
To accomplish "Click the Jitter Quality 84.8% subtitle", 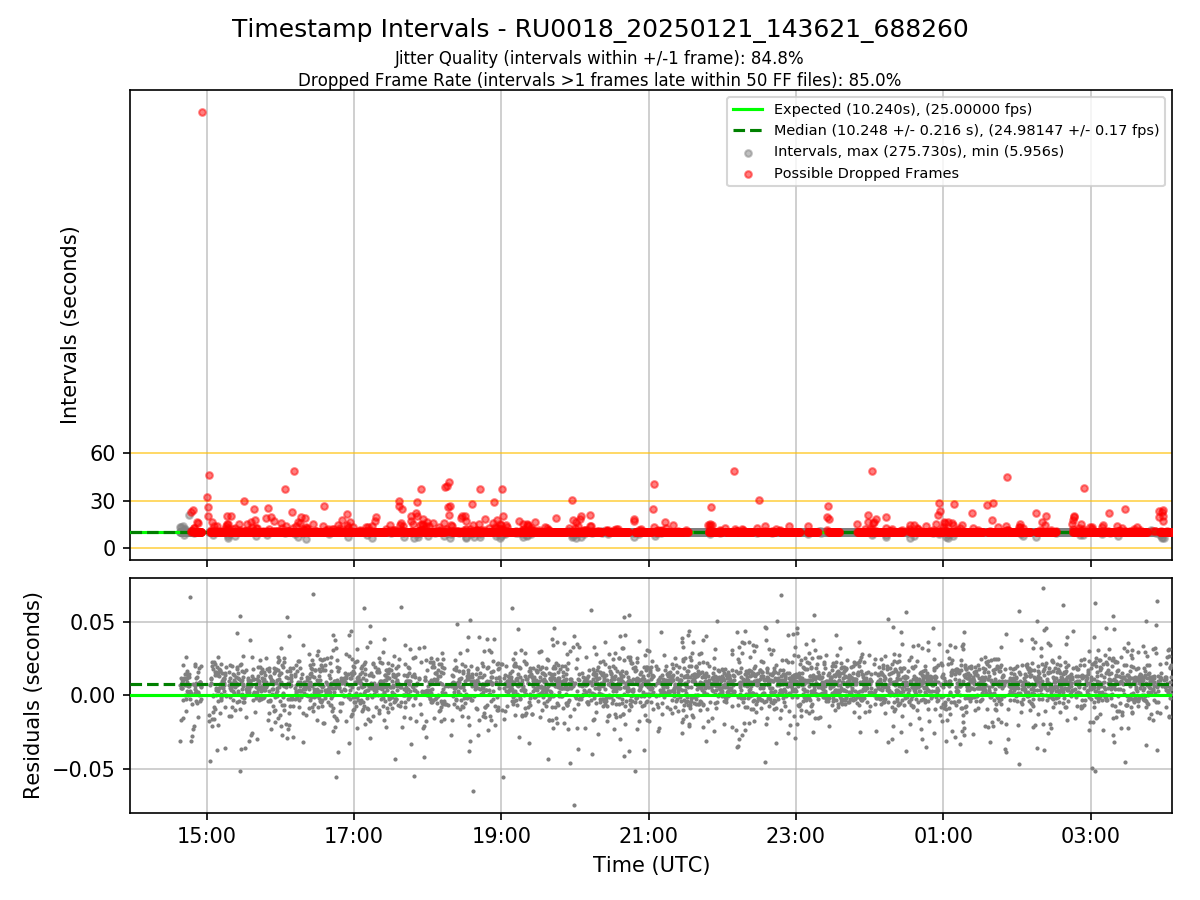I will [599, 58].
